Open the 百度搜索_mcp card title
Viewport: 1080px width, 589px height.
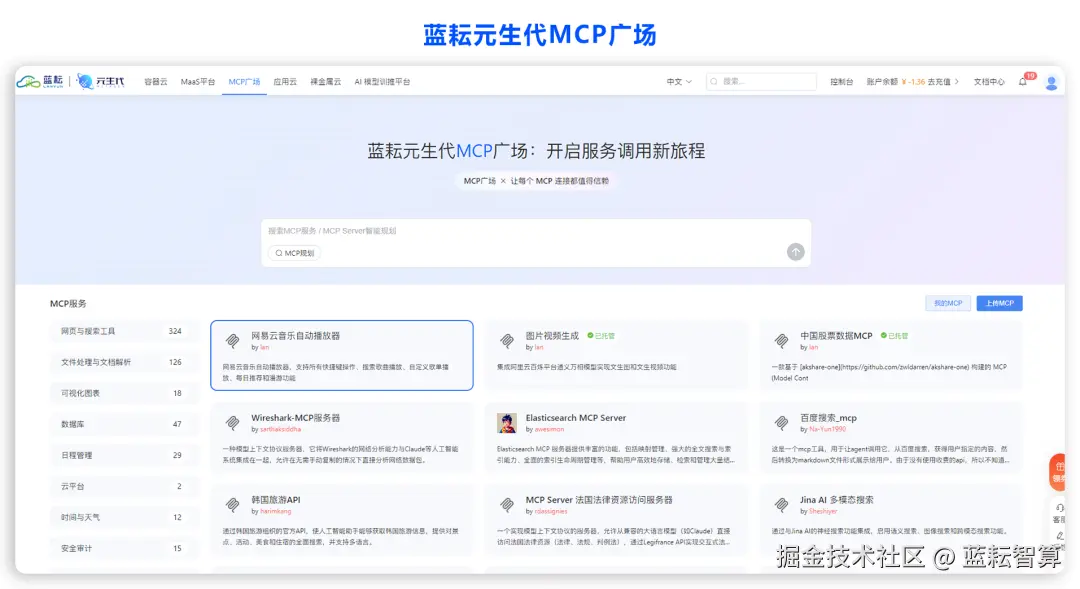828,417
